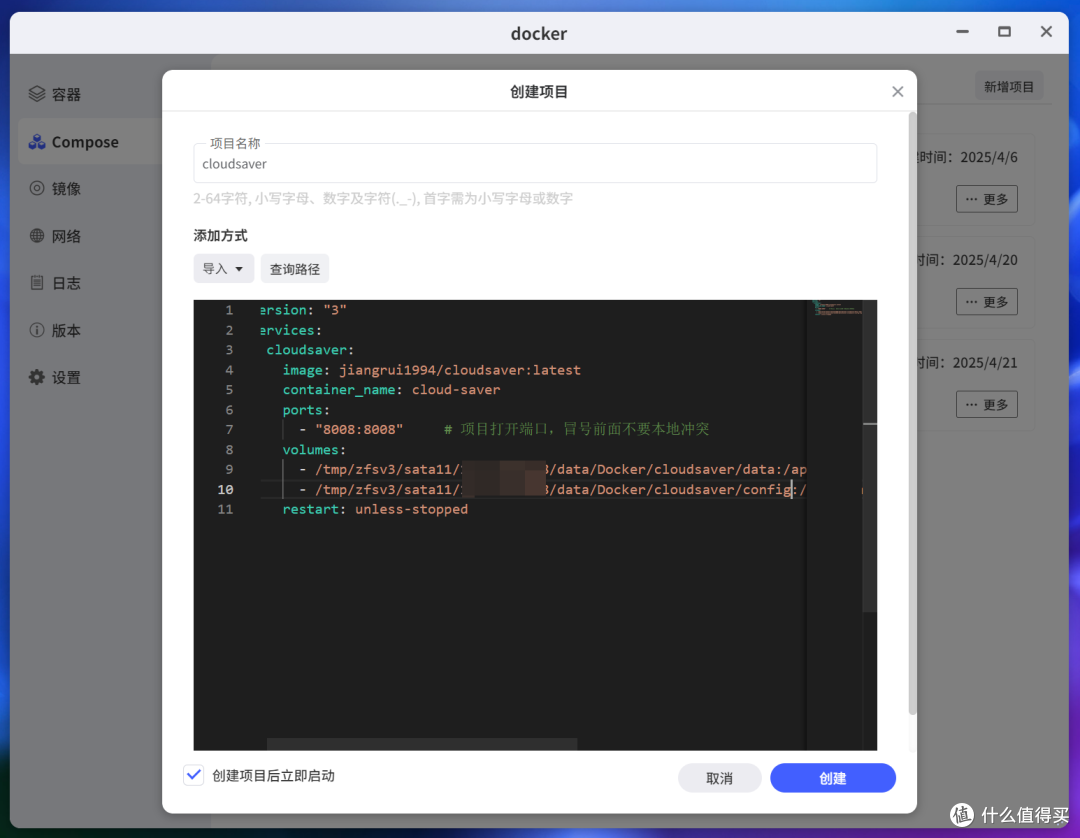Viewport: 1080px width, 838px height.
Task: Click the 创建 button
Action: pyautogui.click(x=833, y=777)
